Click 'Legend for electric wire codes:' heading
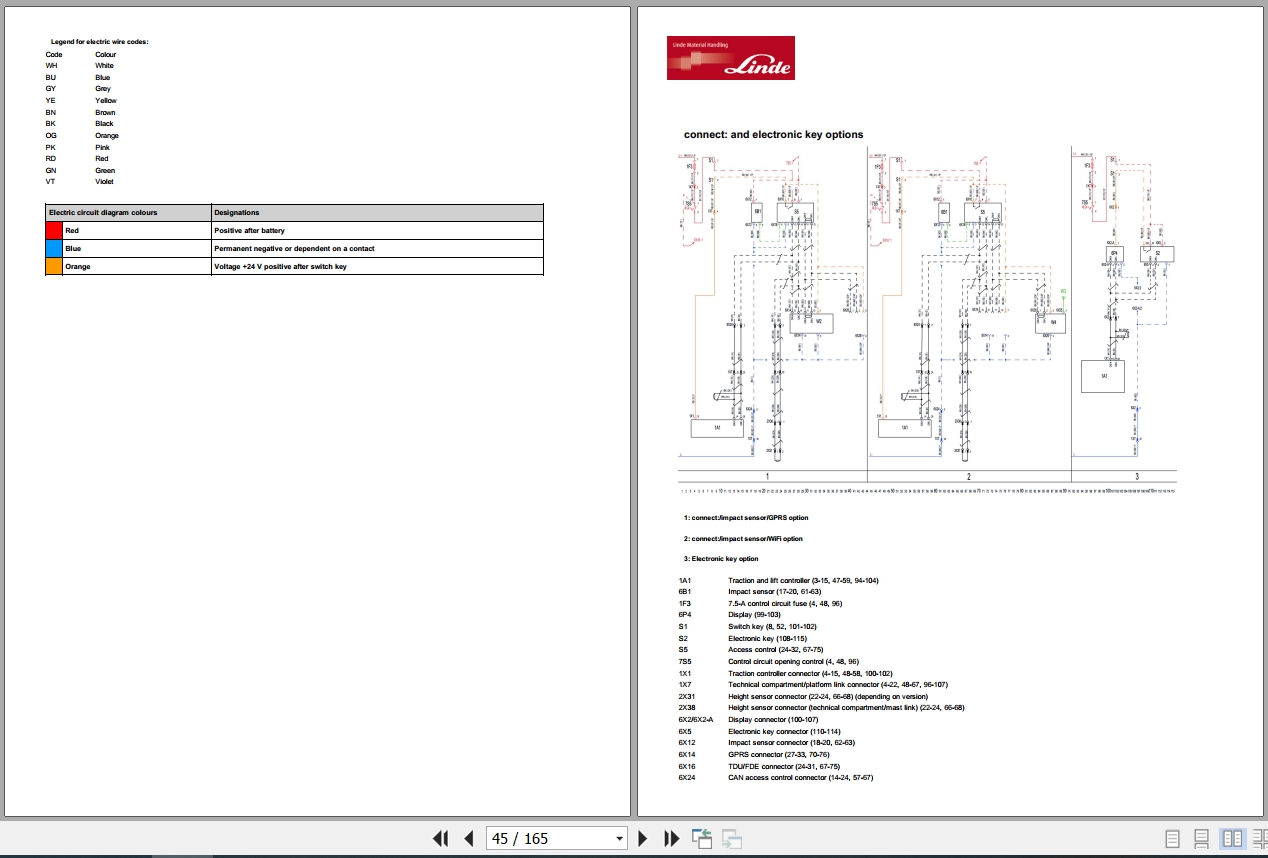 click(x=99, y=42)
